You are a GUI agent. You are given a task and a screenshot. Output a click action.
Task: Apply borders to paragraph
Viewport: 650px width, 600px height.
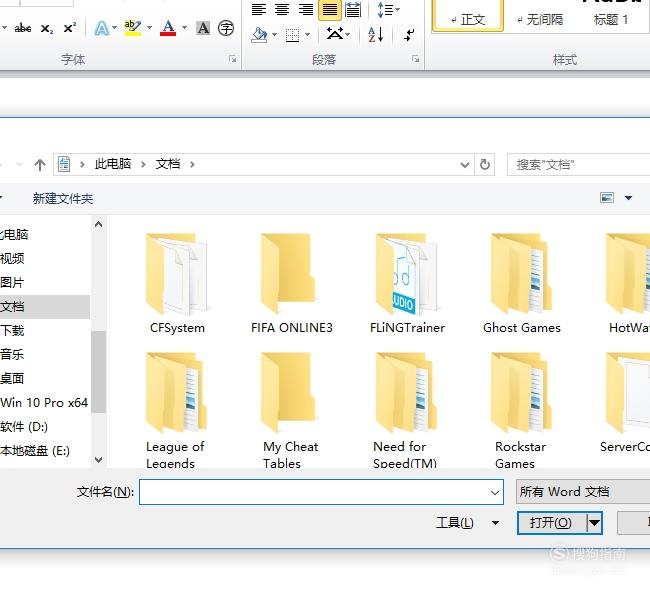293,35
